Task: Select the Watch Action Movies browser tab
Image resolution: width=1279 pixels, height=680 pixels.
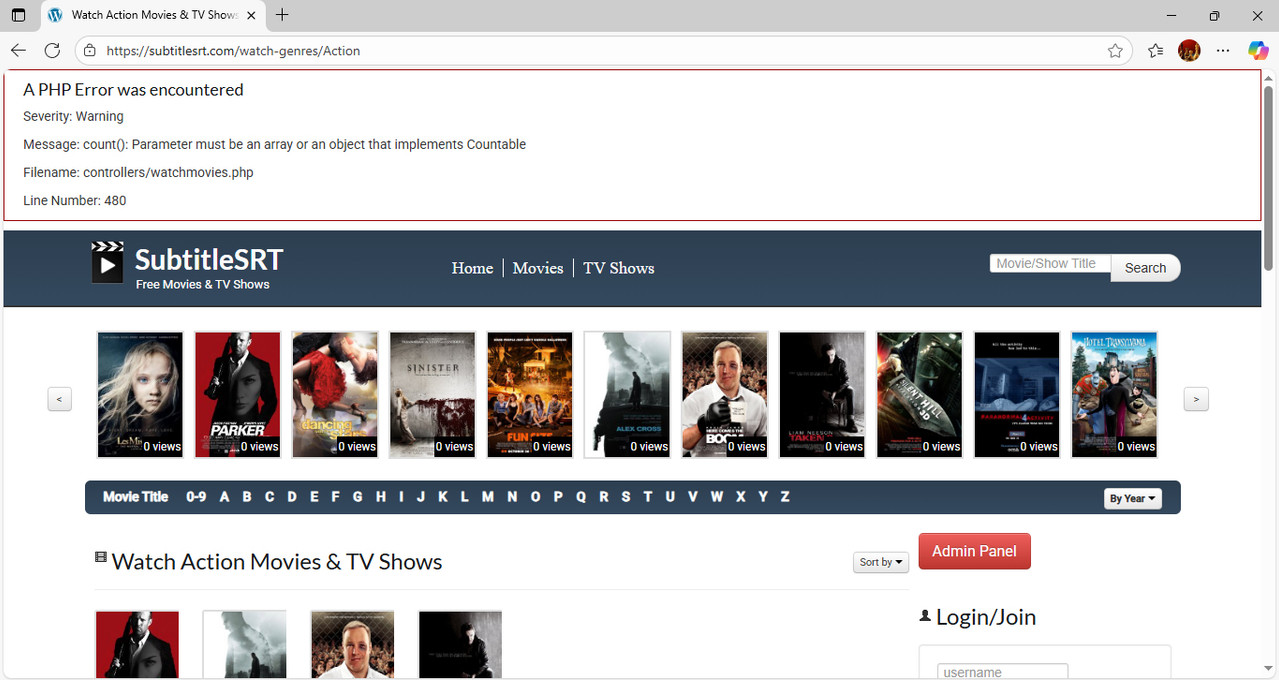Action: pos(152,15)
